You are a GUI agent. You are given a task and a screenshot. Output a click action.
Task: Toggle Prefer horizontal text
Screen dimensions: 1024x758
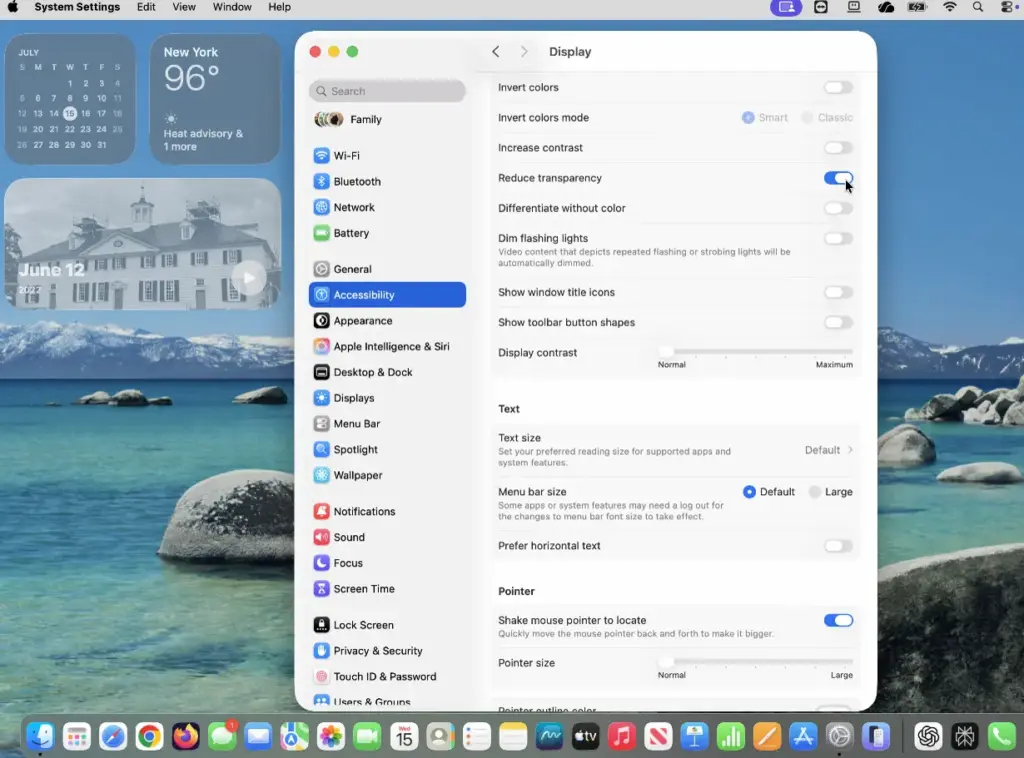pos(838,546)
